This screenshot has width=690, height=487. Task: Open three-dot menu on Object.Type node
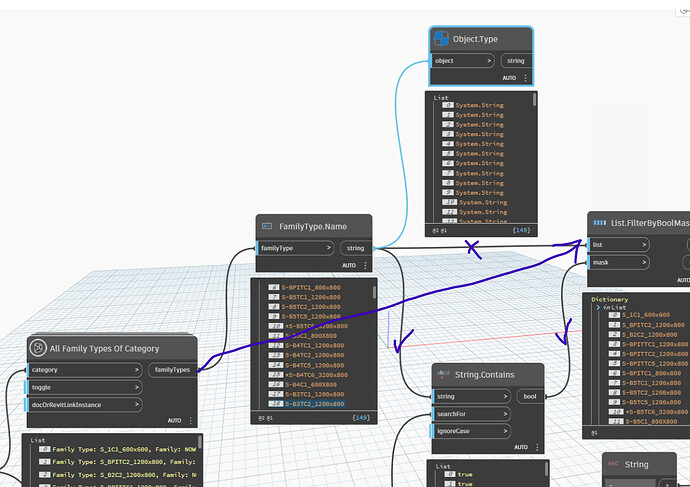point(525,77)
